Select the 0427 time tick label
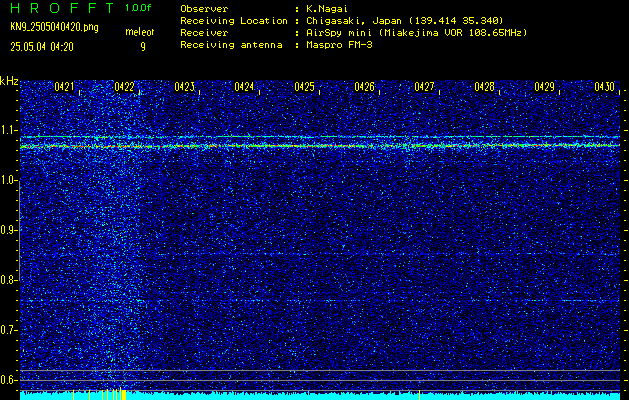 [424, 86]
